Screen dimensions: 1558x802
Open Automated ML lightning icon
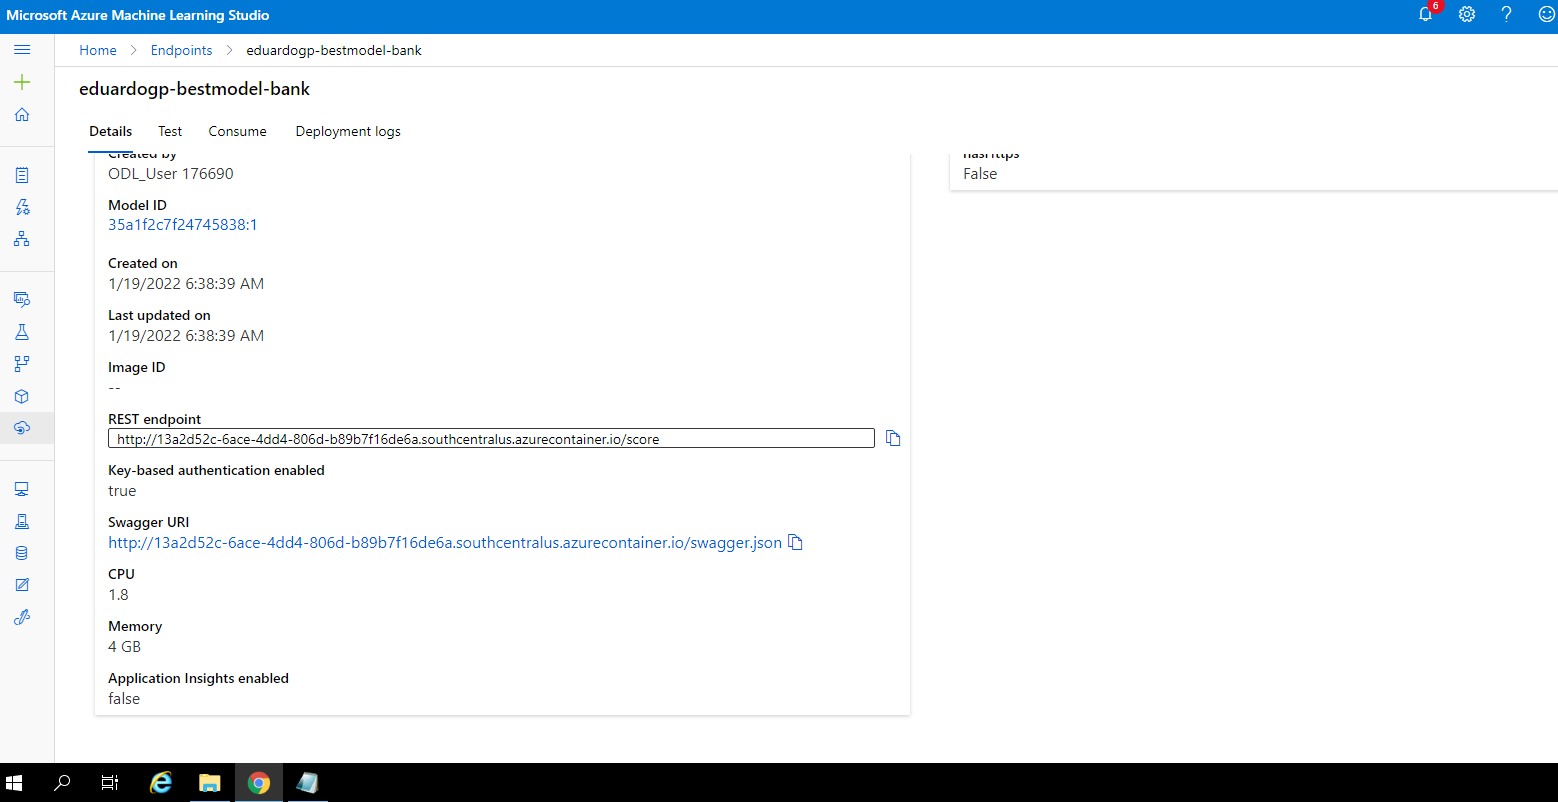click(x=22, y=207)
